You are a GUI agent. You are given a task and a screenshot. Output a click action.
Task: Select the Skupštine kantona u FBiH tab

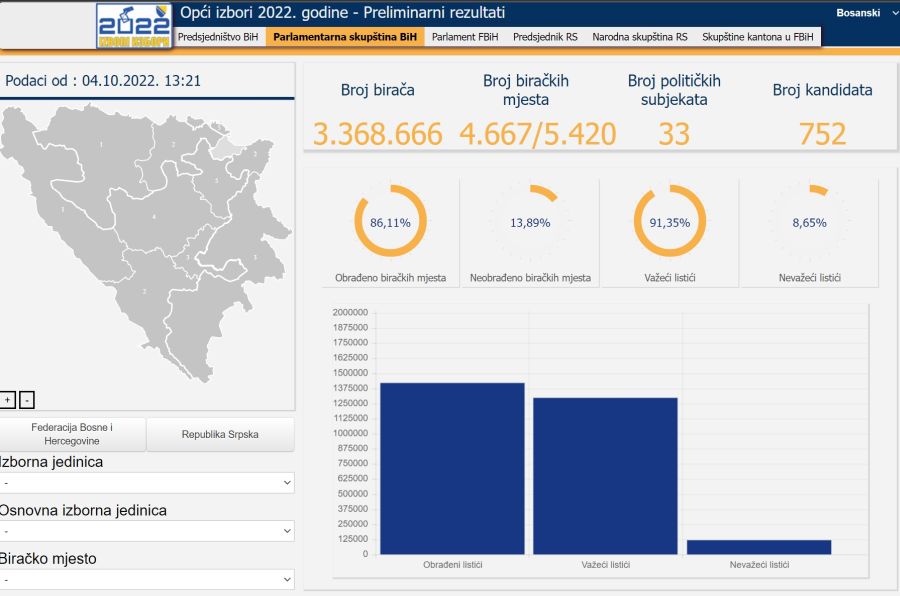pyautogui.click(x=758, y=37)
